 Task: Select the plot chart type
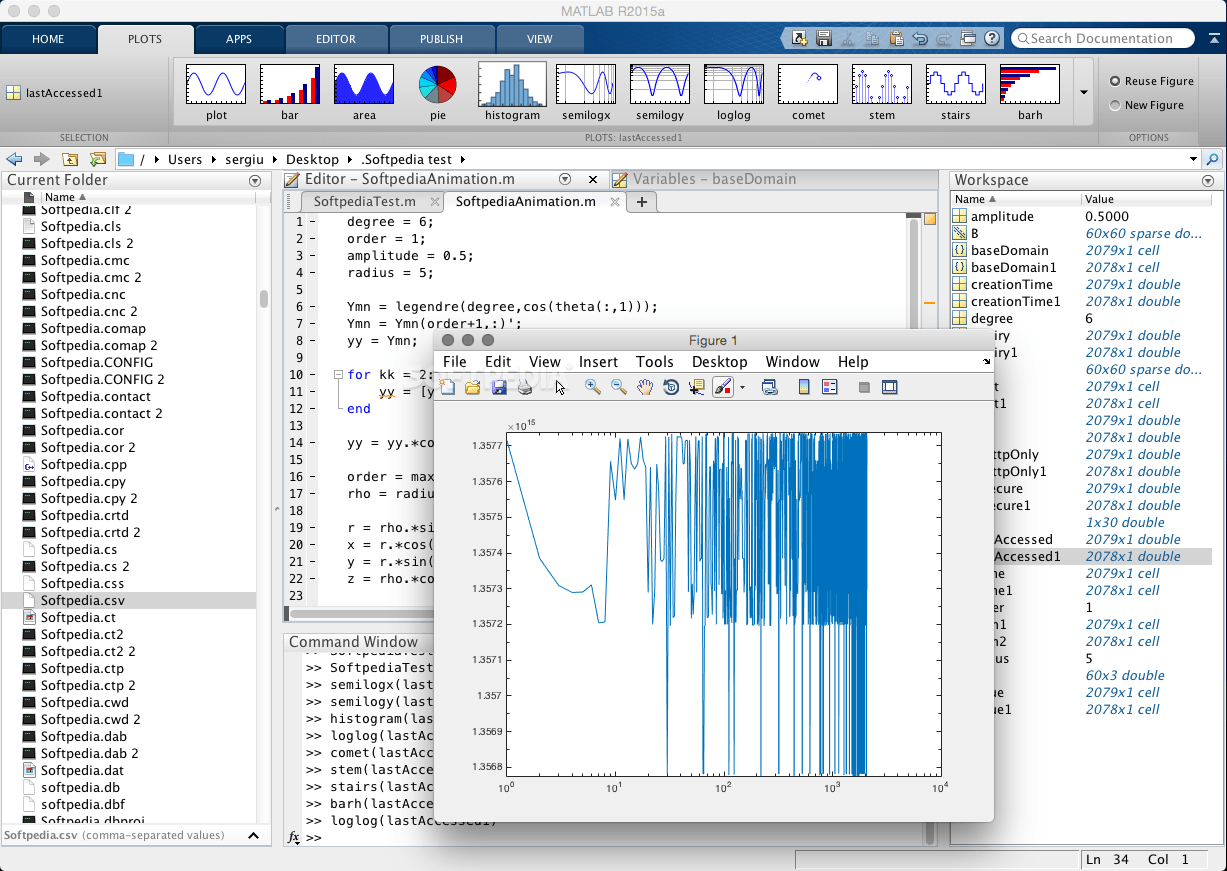216,92
